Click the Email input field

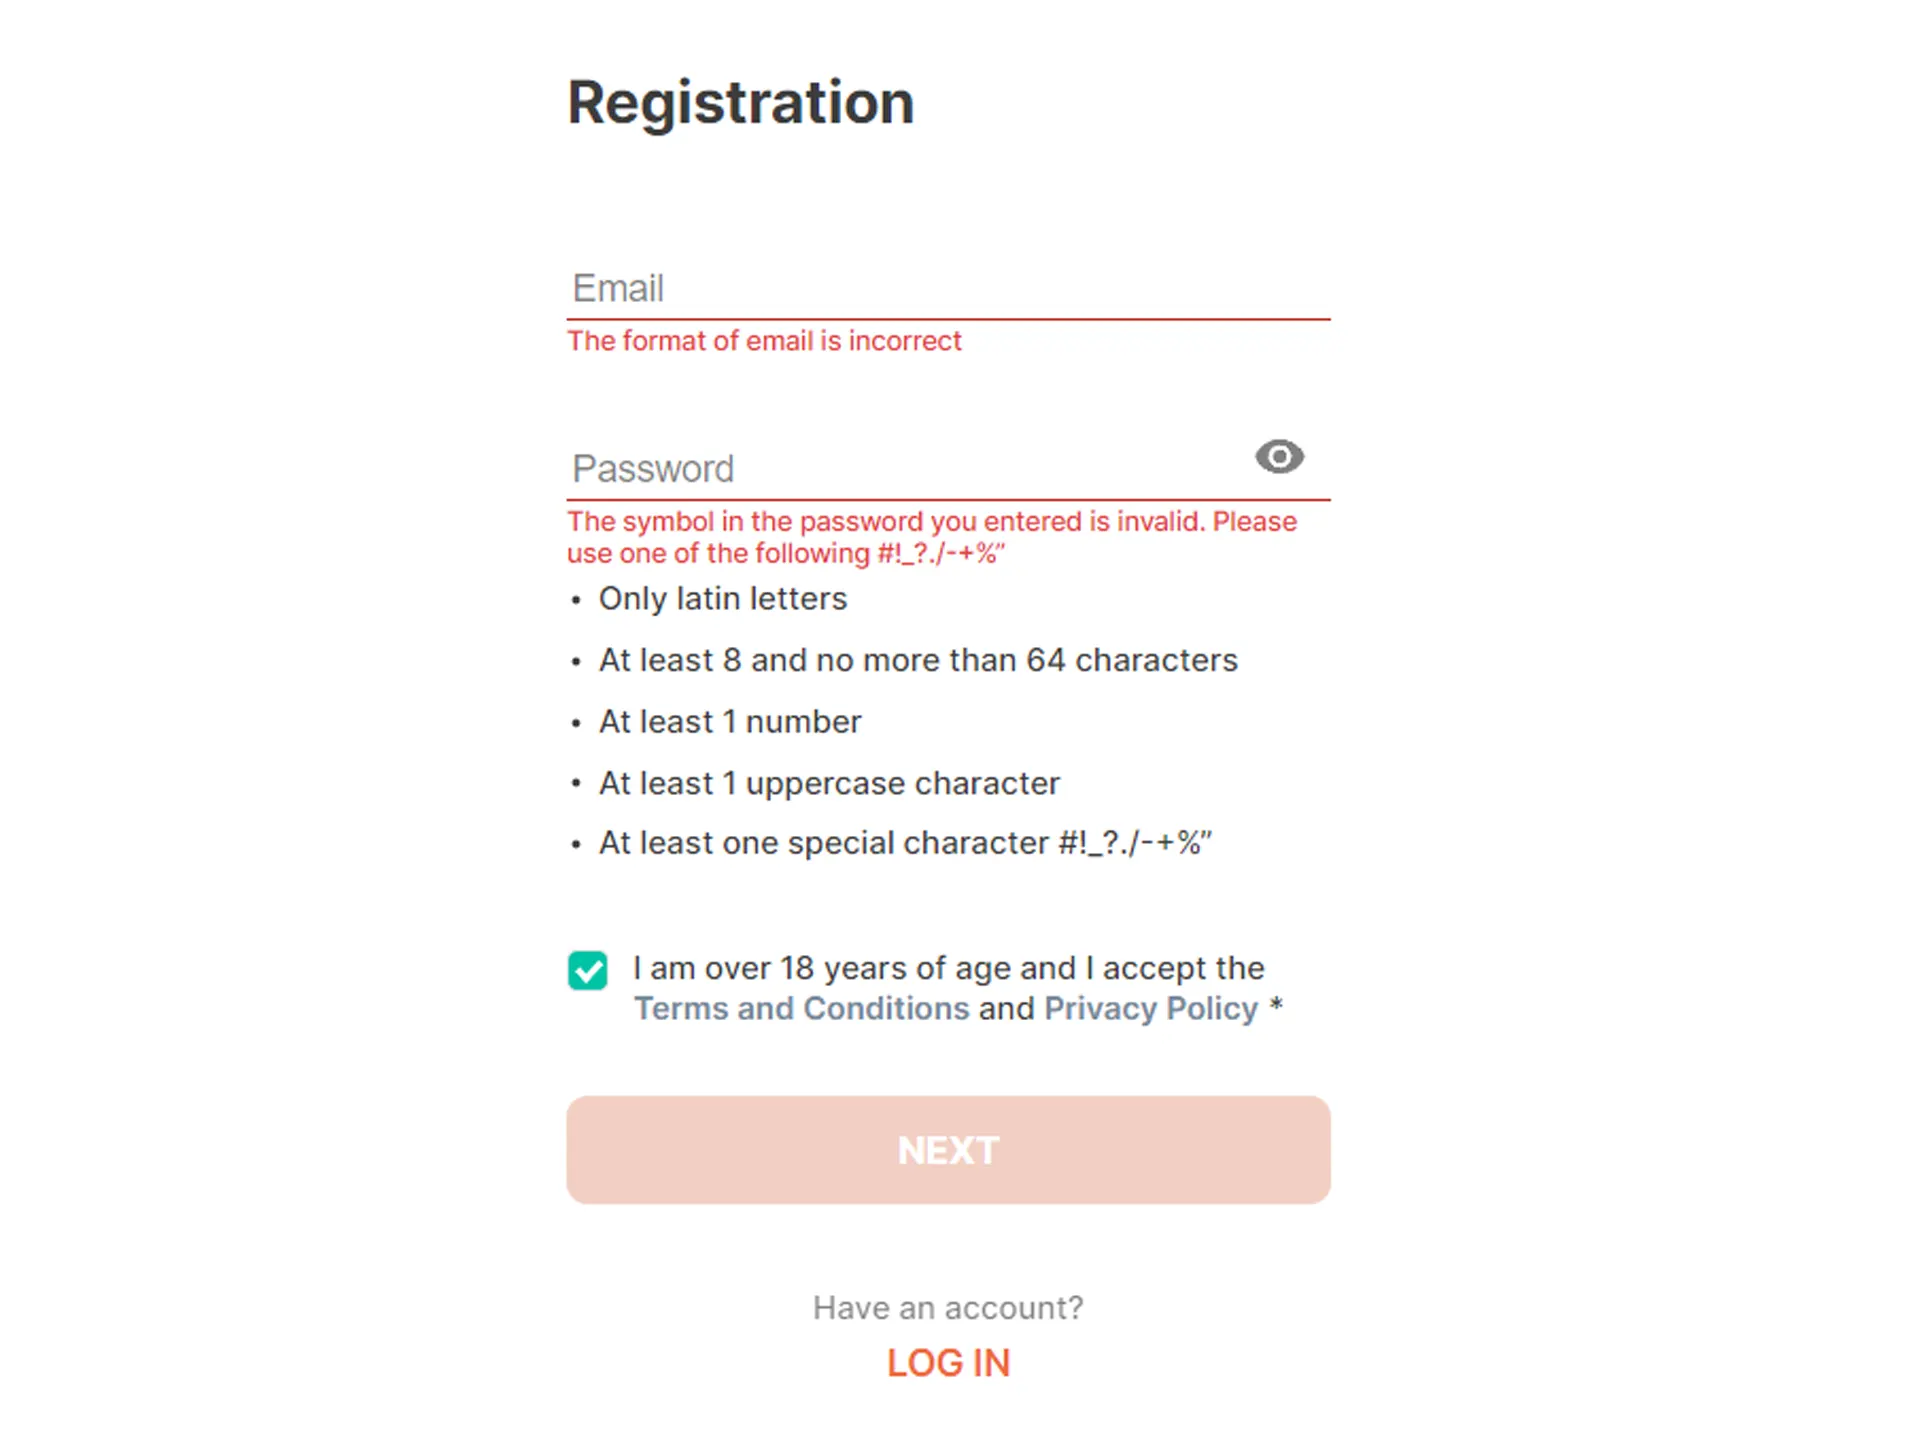click(x=948, y=287)
